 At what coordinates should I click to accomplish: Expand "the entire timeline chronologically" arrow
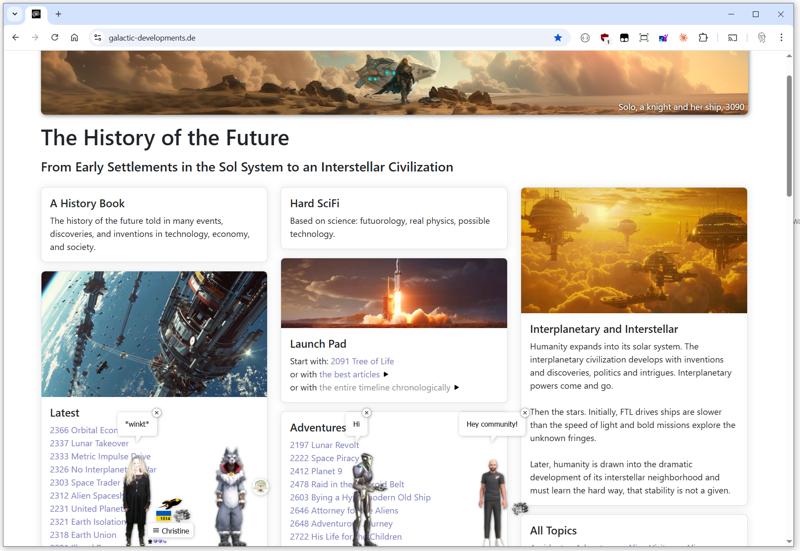(x=457, y=387)
